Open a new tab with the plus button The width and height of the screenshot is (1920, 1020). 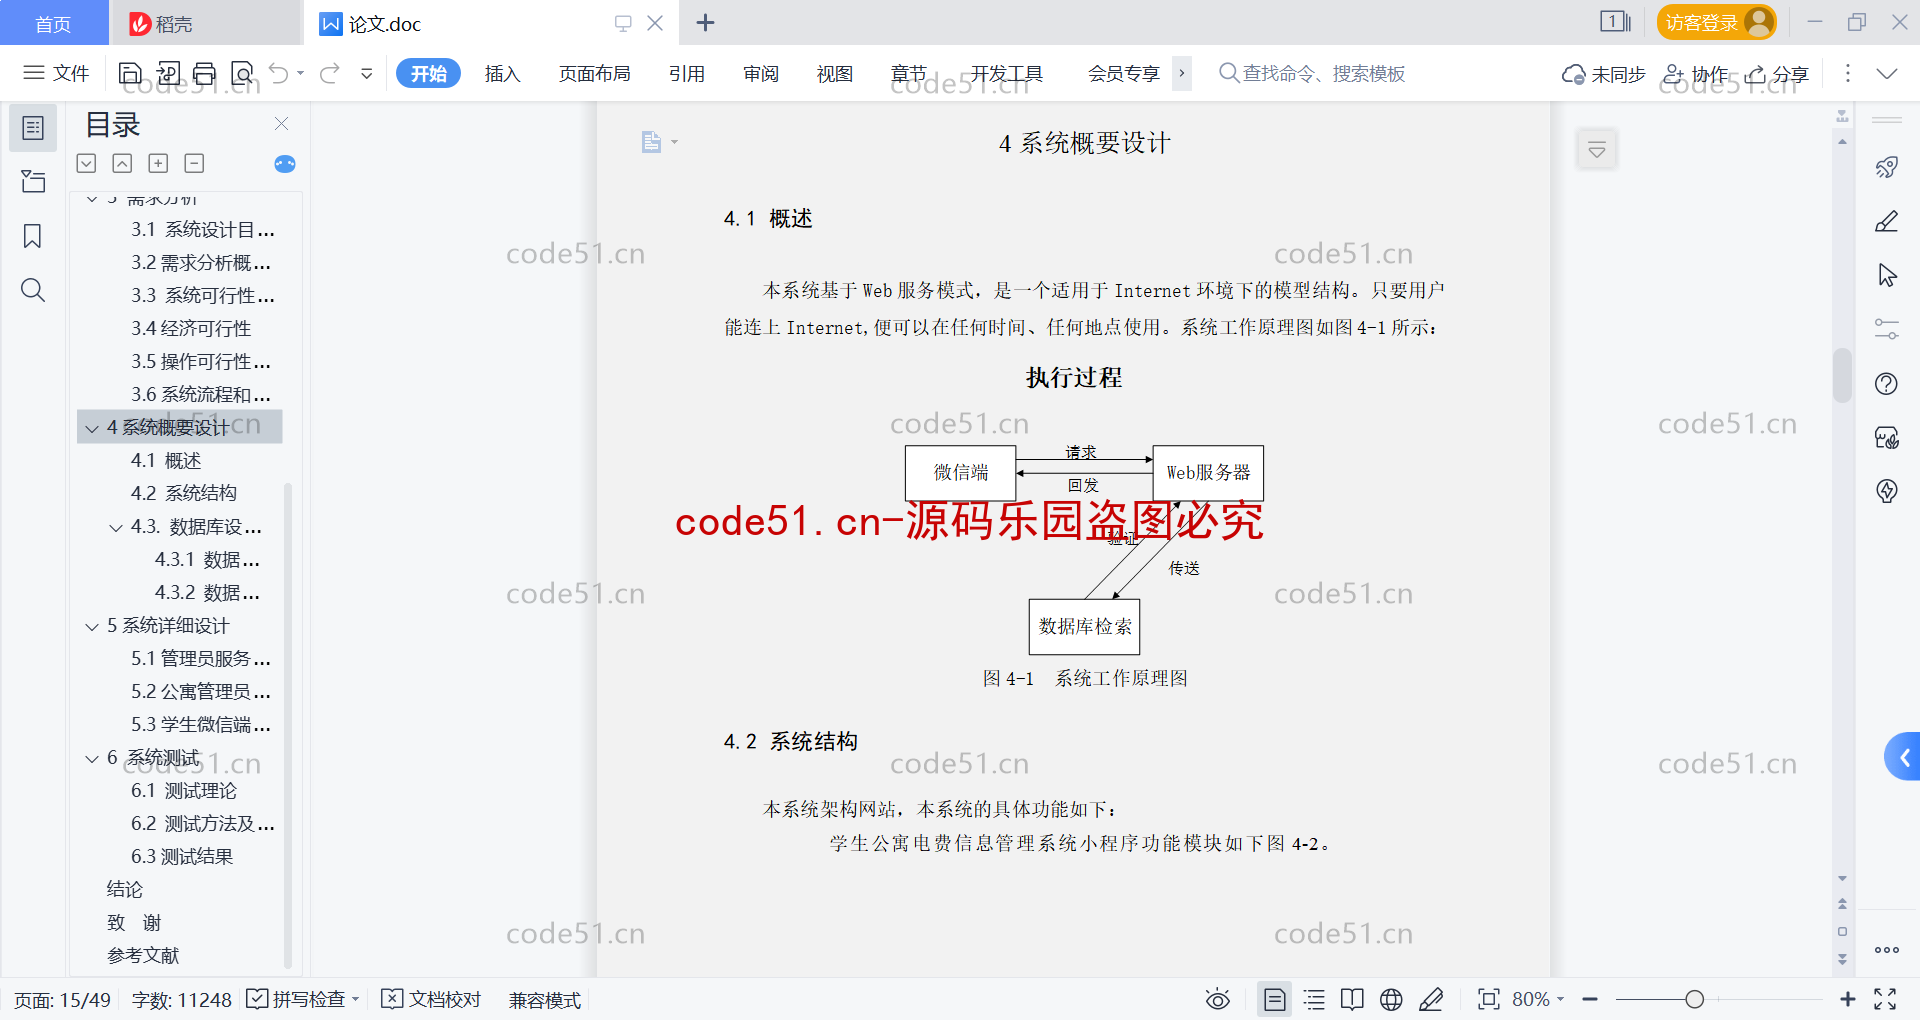[x=705, y=23]
